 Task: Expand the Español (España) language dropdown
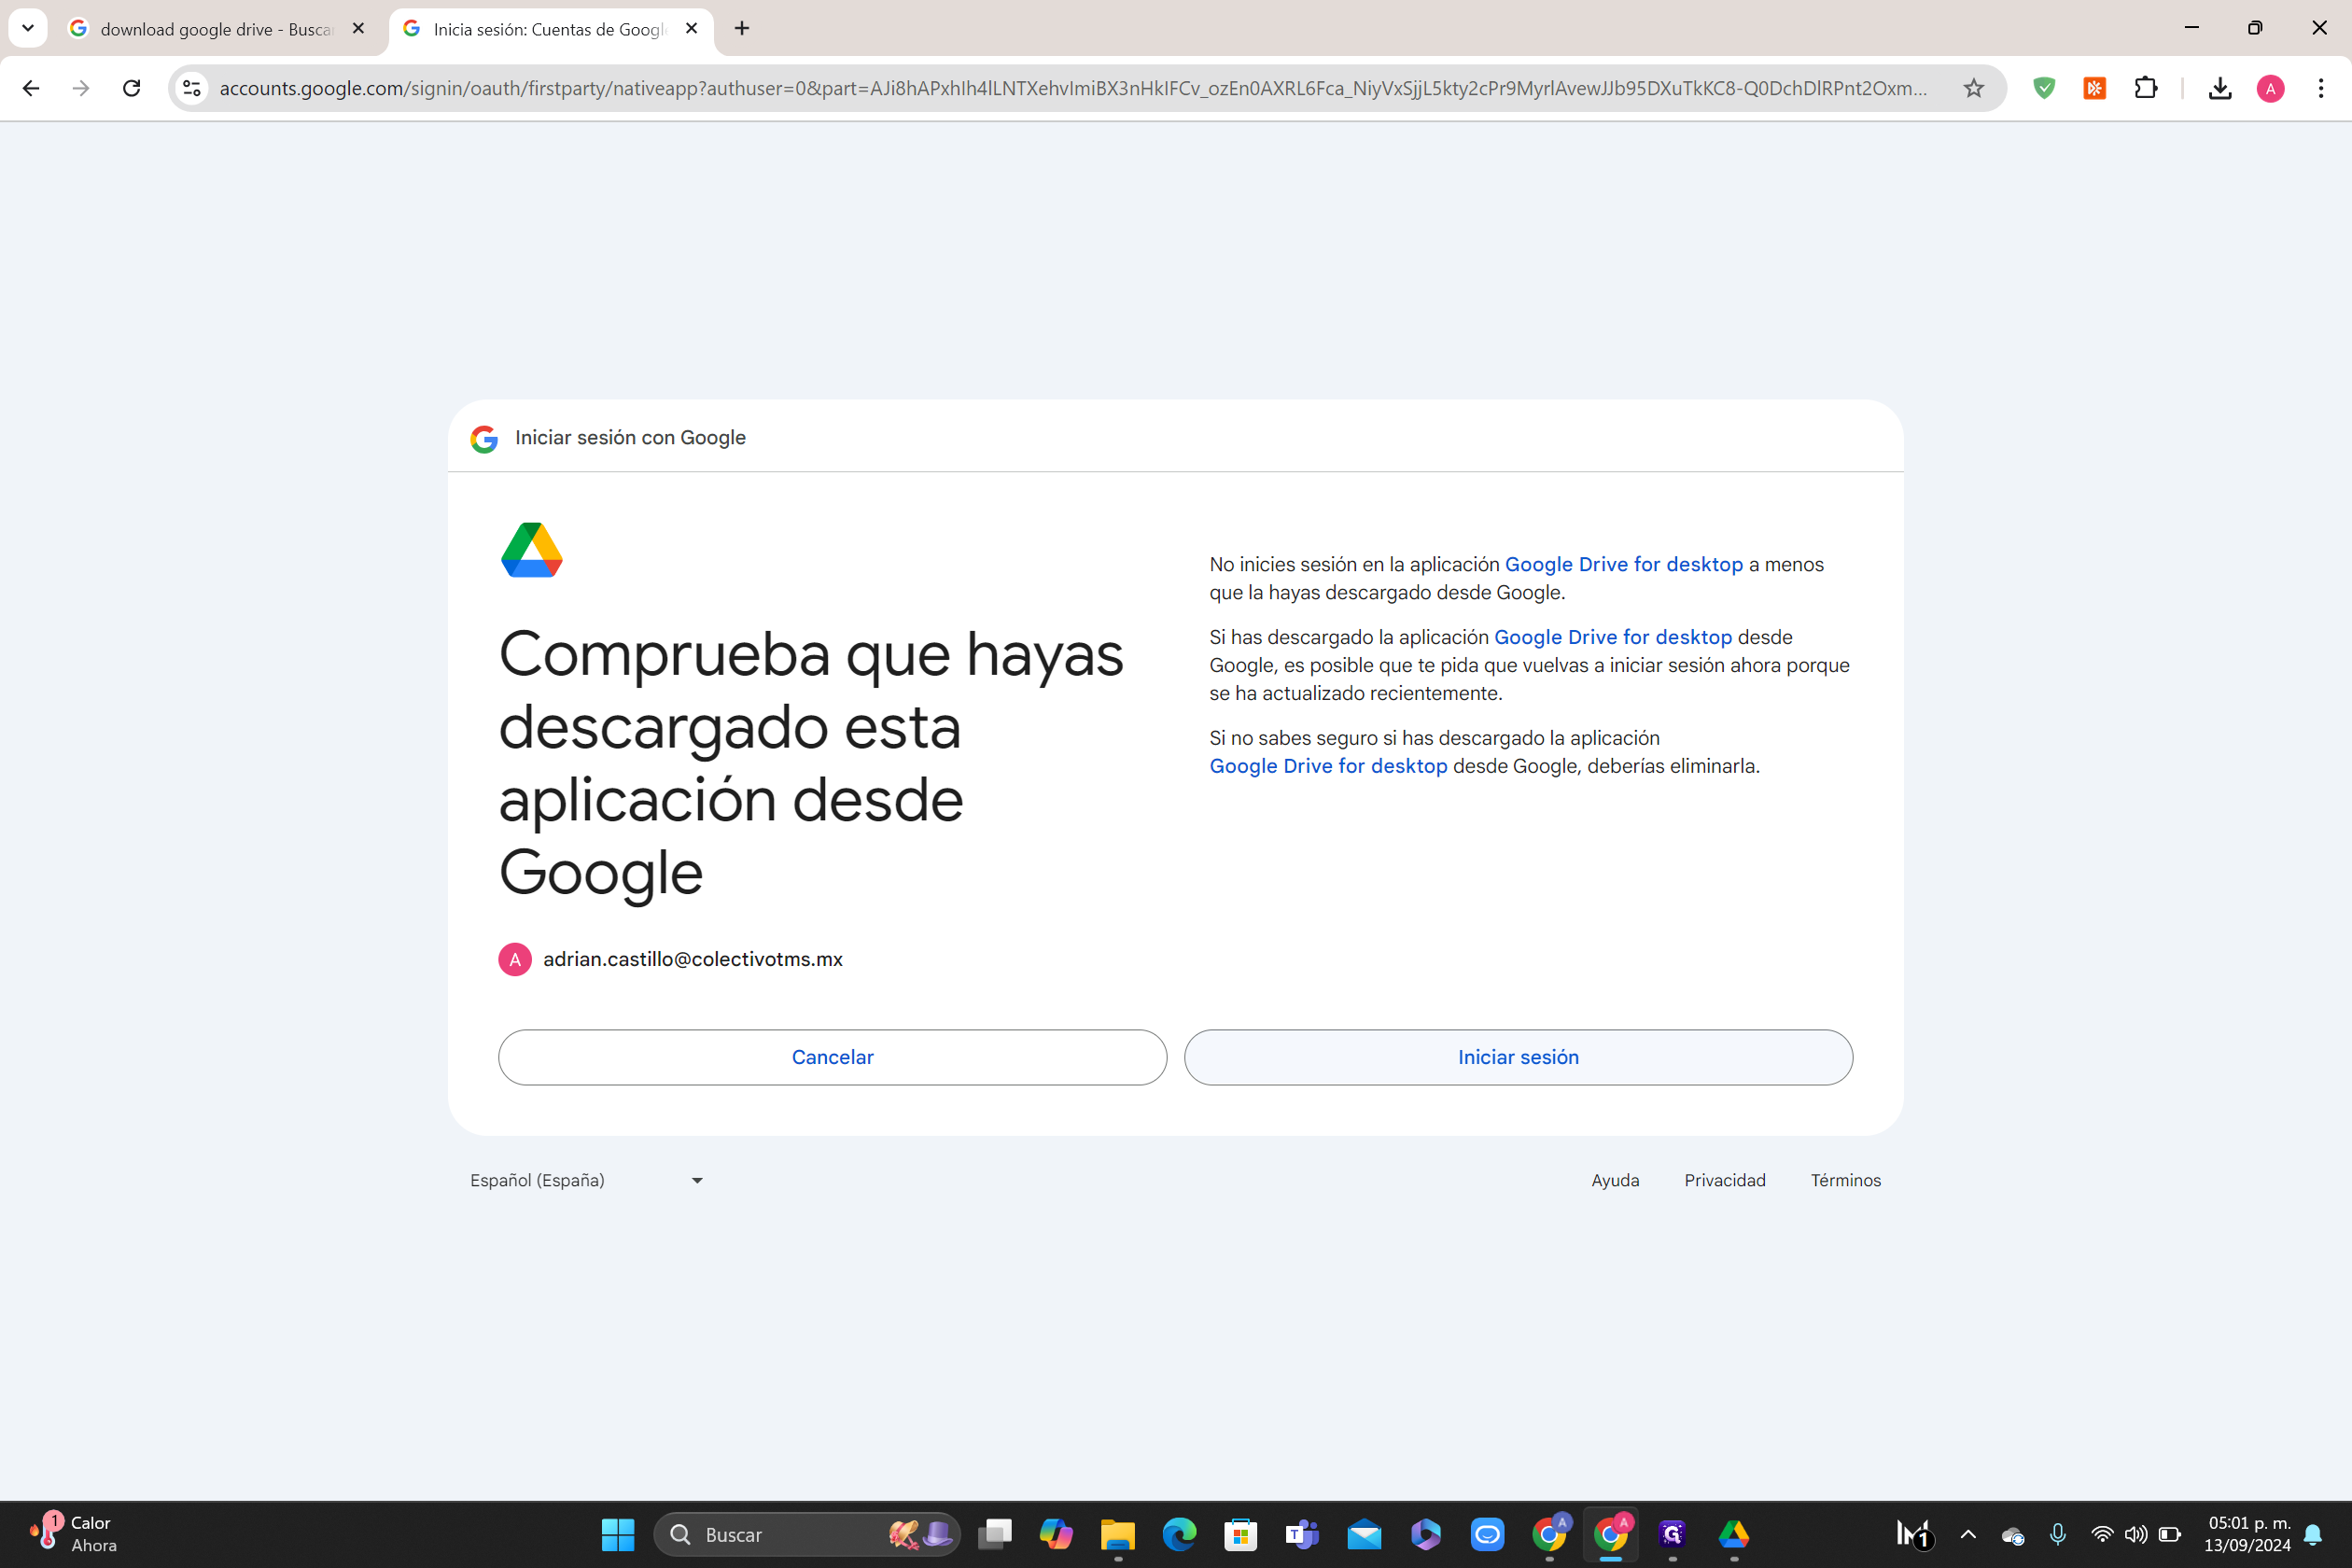click(587, 1180)
